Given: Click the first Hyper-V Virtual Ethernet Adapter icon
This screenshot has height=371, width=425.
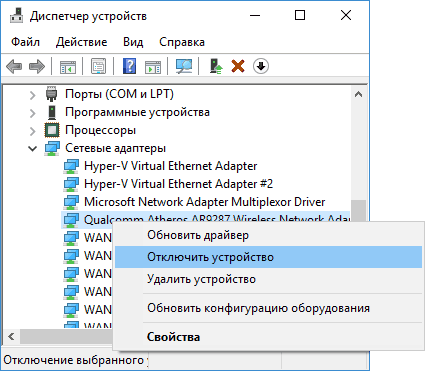Looking at the screenshot, I should coord(71,166).
